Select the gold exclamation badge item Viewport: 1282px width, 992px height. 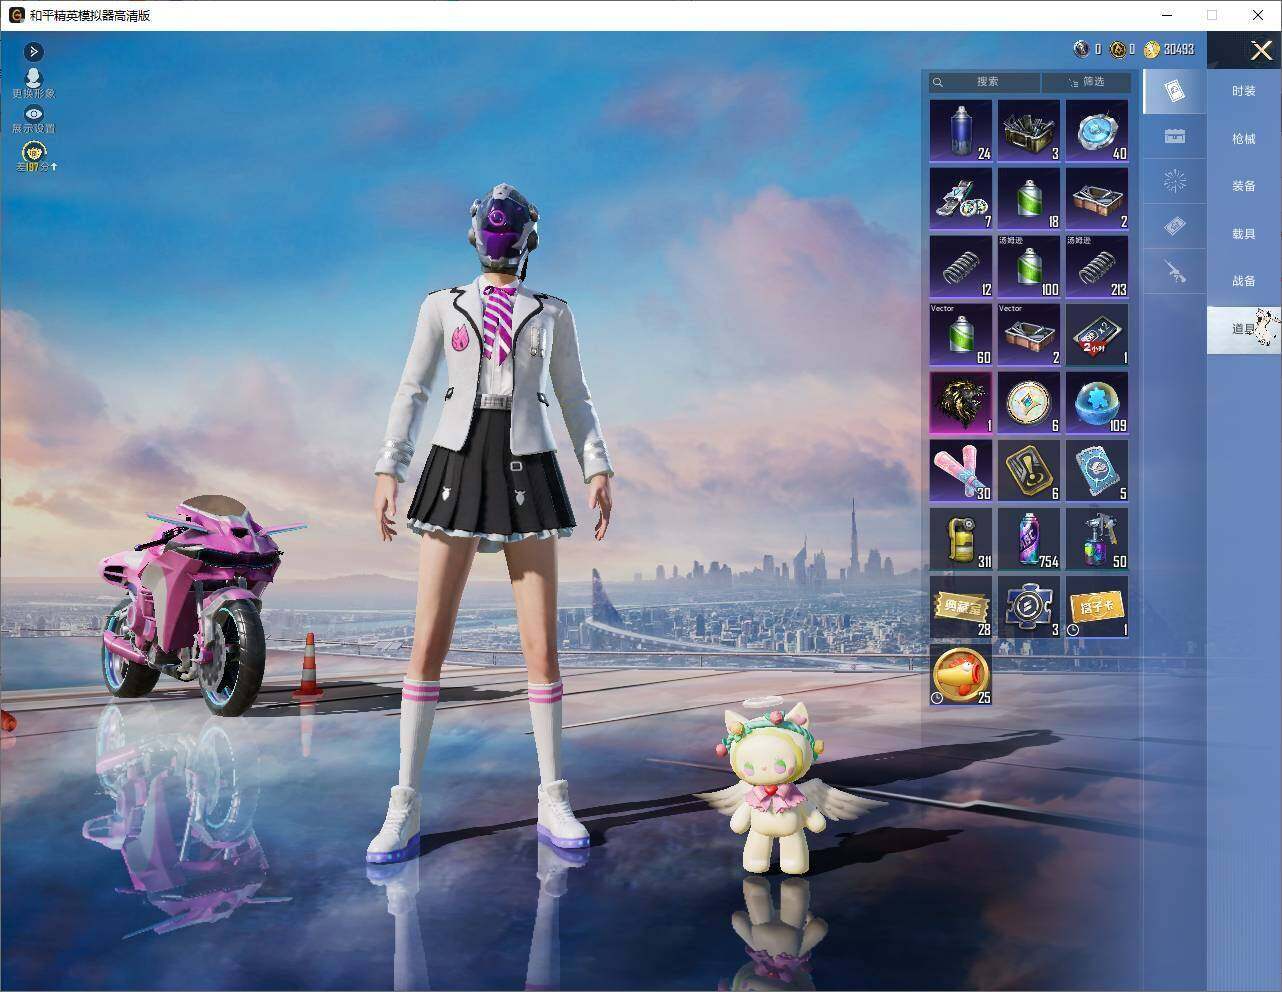pyautogui.click(x=1029, y=470)
